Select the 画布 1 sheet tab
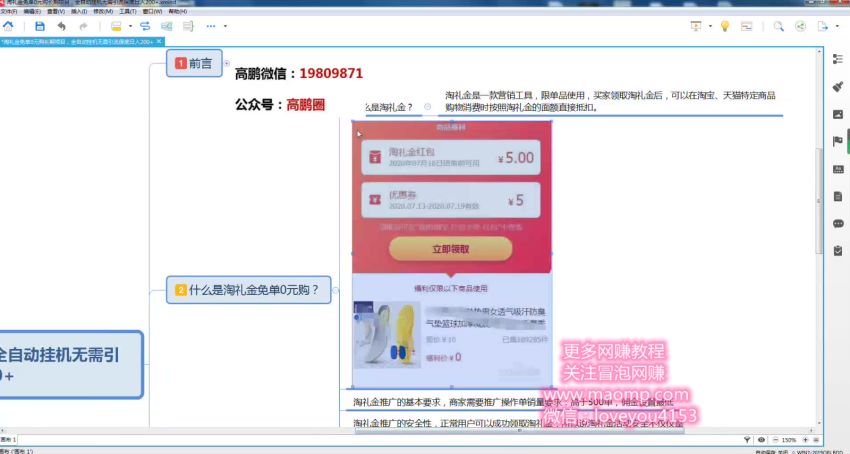 click(x=8, y=439)
